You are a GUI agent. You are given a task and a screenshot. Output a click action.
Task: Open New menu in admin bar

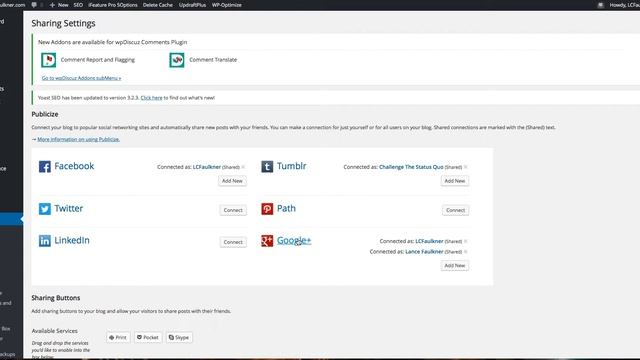pyautogui.click(x=63, y=5)
